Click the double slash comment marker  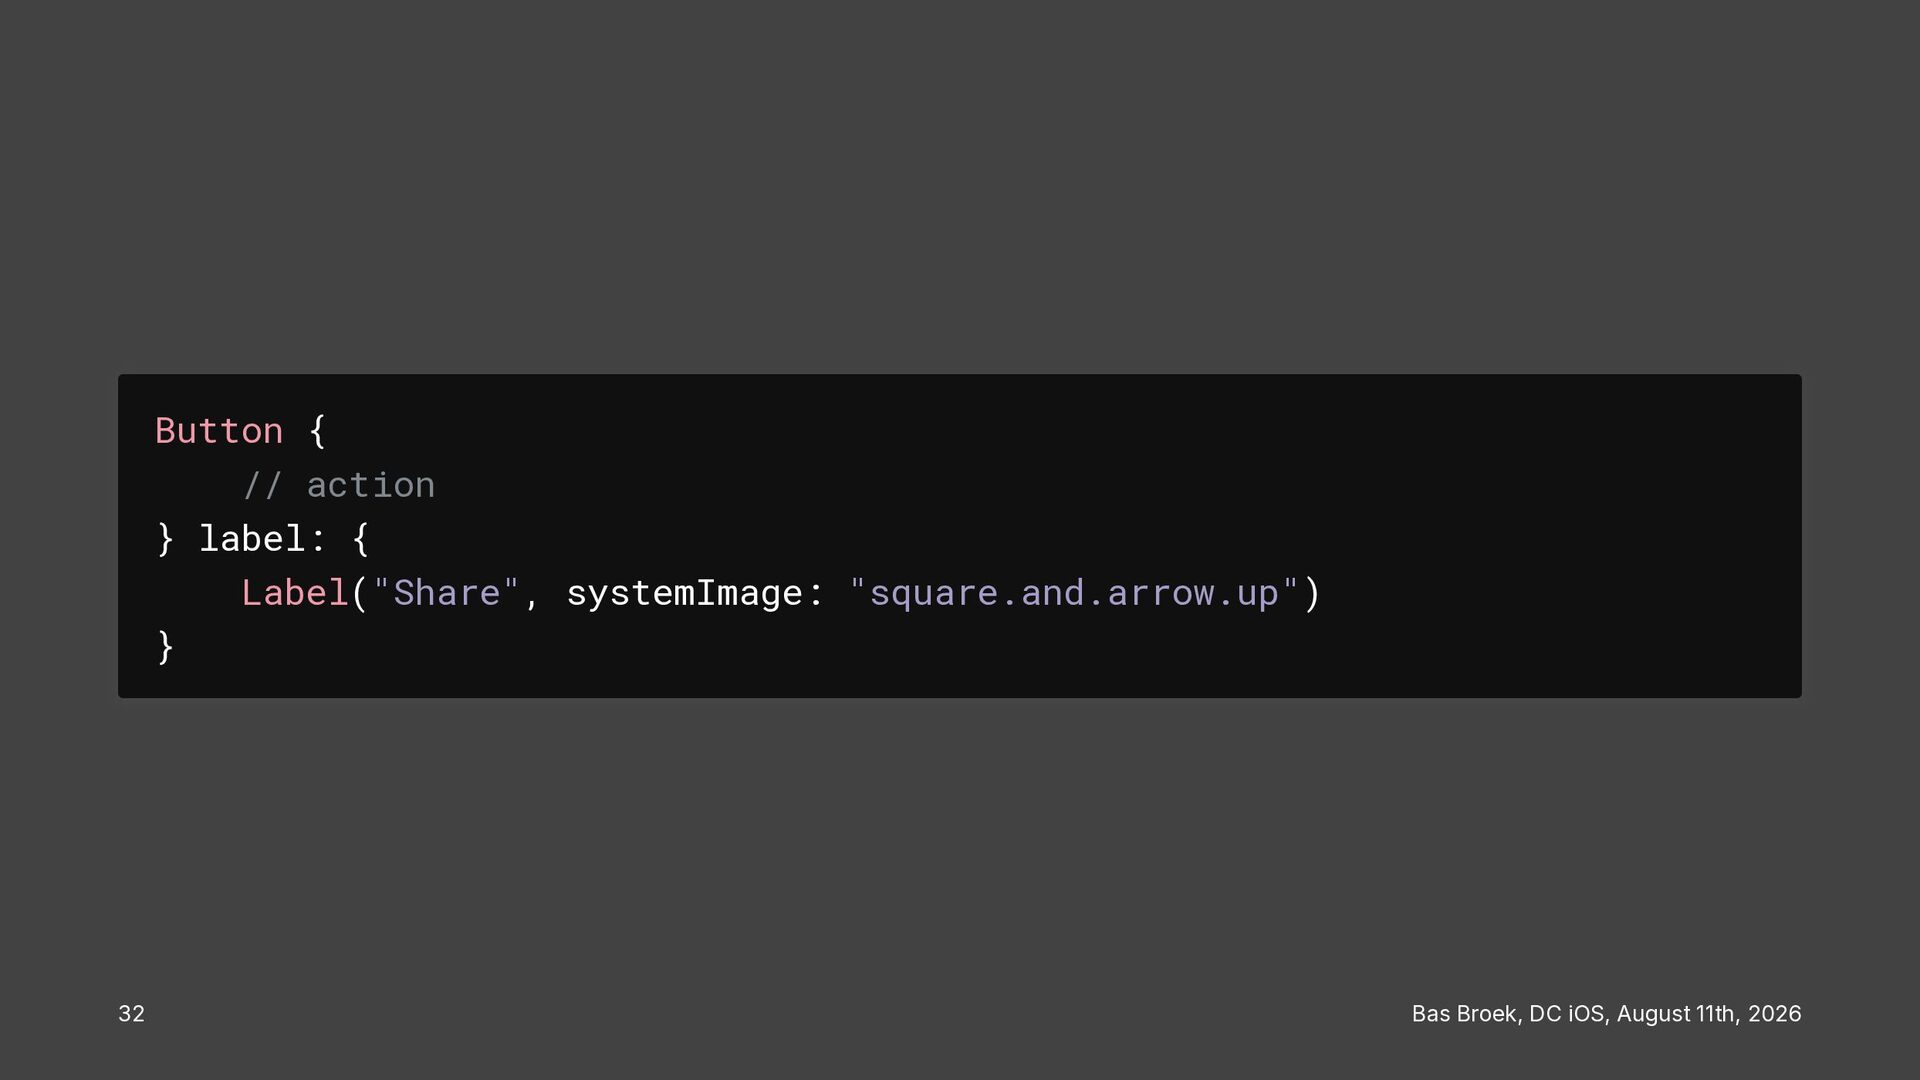pyautogui.click(x=263, y=485)
